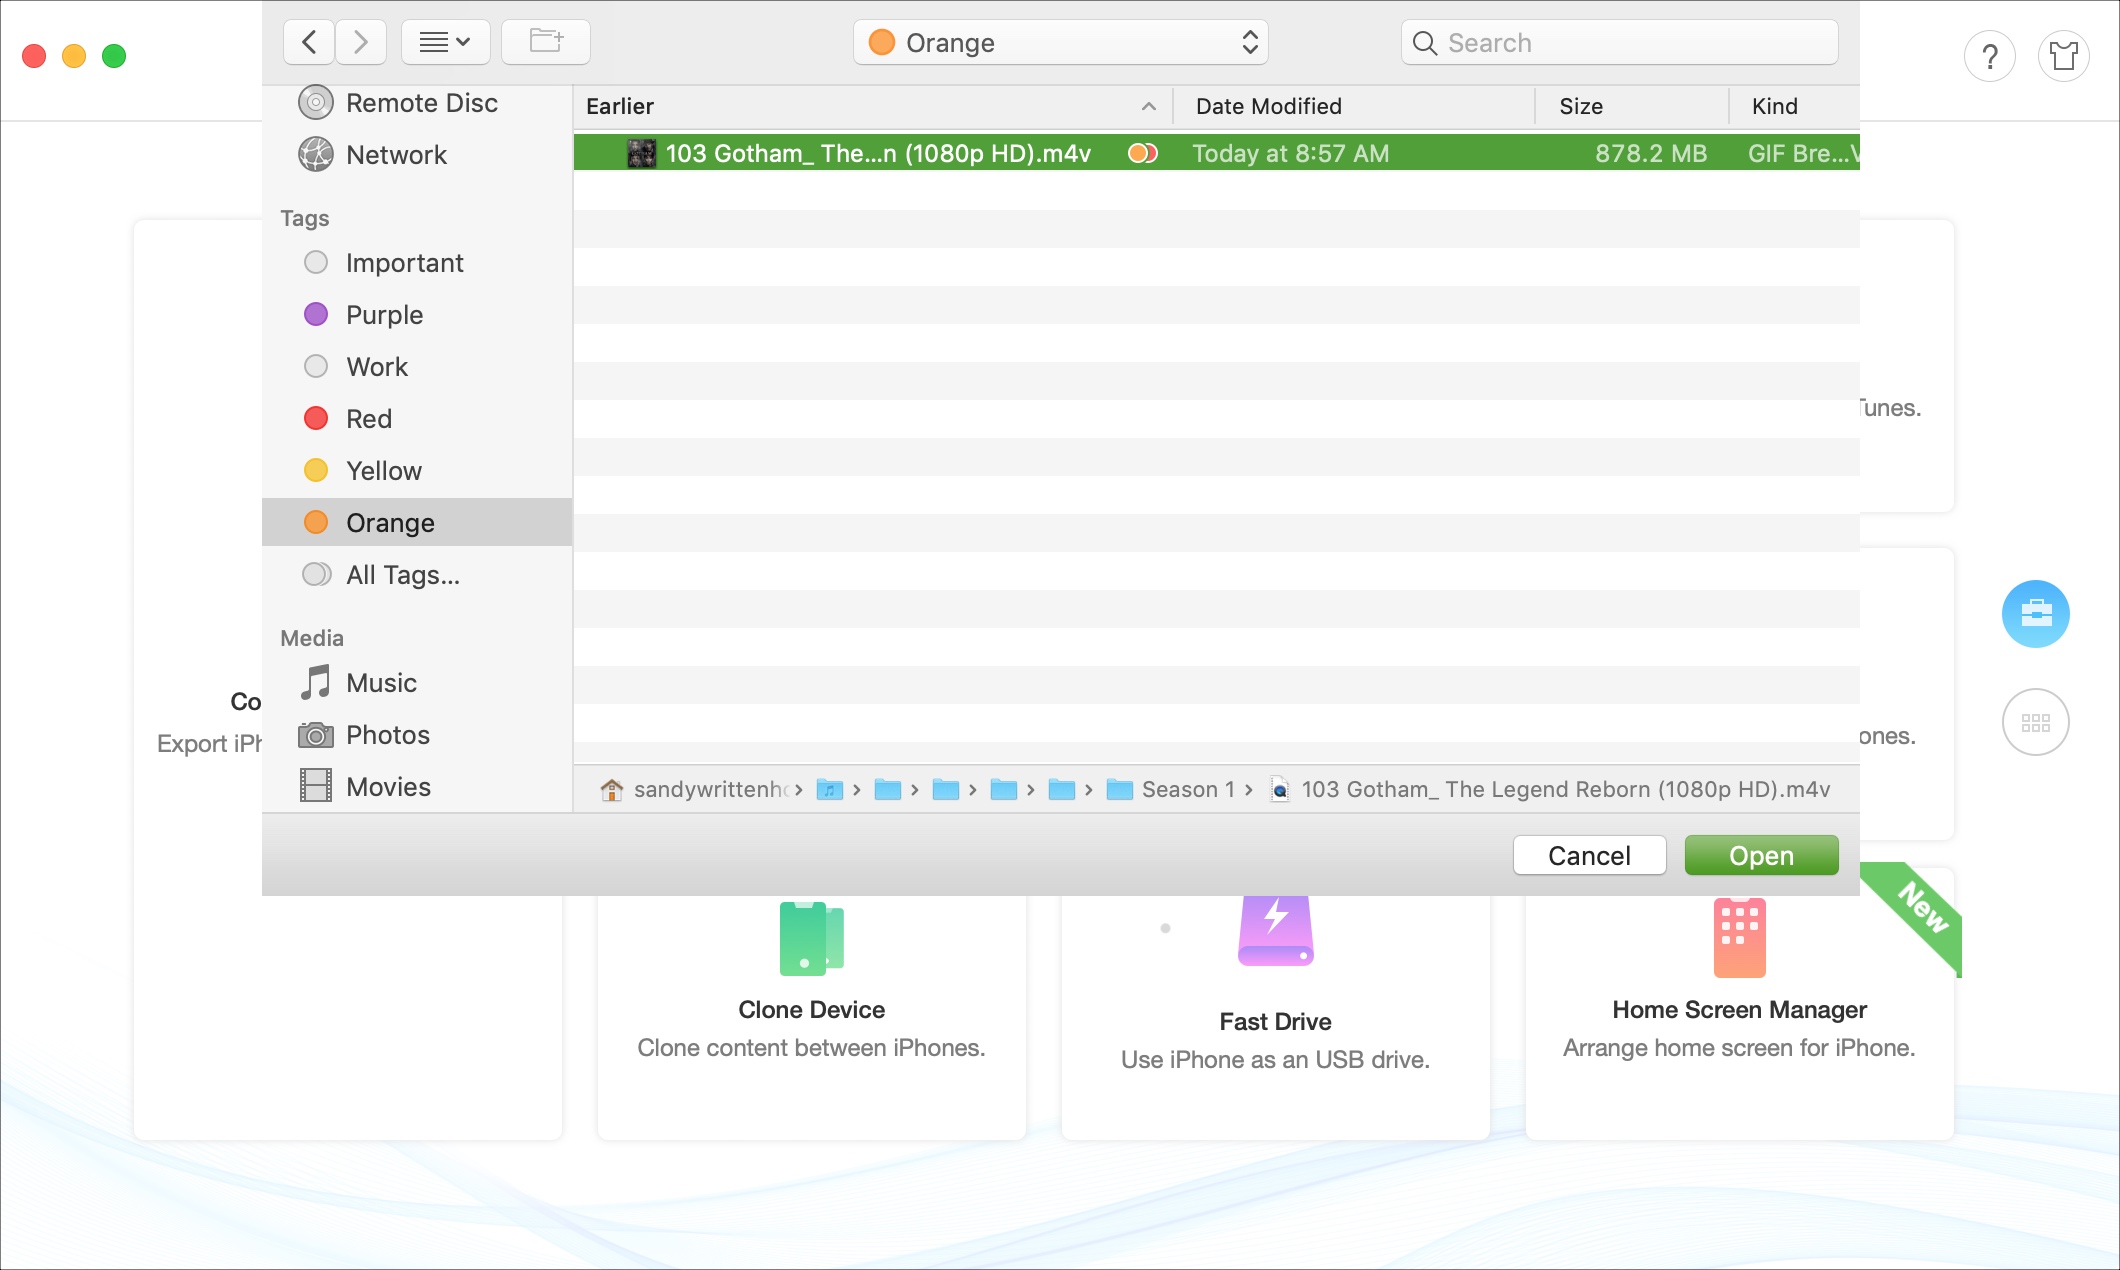
Task: Click the back navigation arrow
Action: (309, 42)
